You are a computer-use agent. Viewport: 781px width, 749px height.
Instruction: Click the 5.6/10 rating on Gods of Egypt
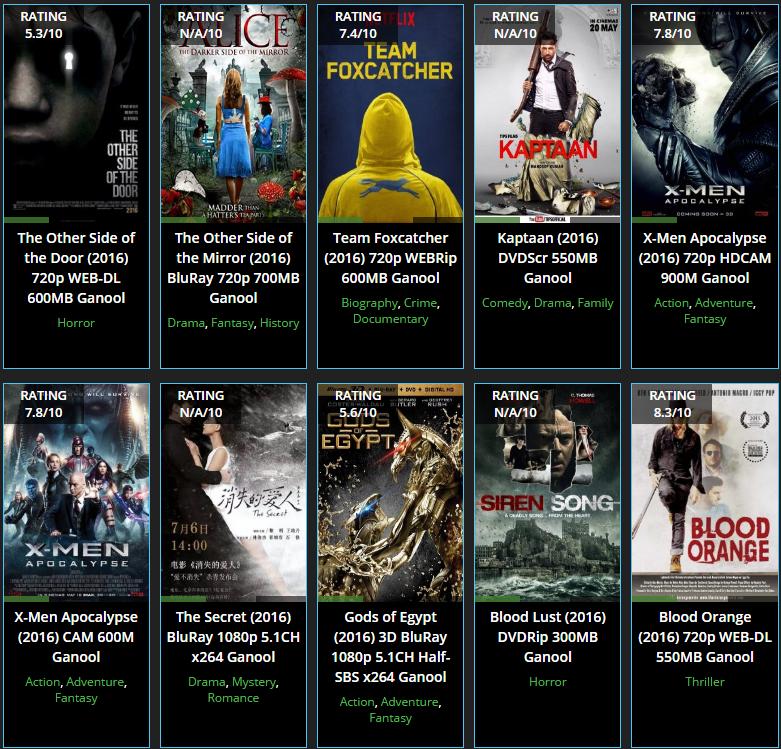[x=358, y=404]
